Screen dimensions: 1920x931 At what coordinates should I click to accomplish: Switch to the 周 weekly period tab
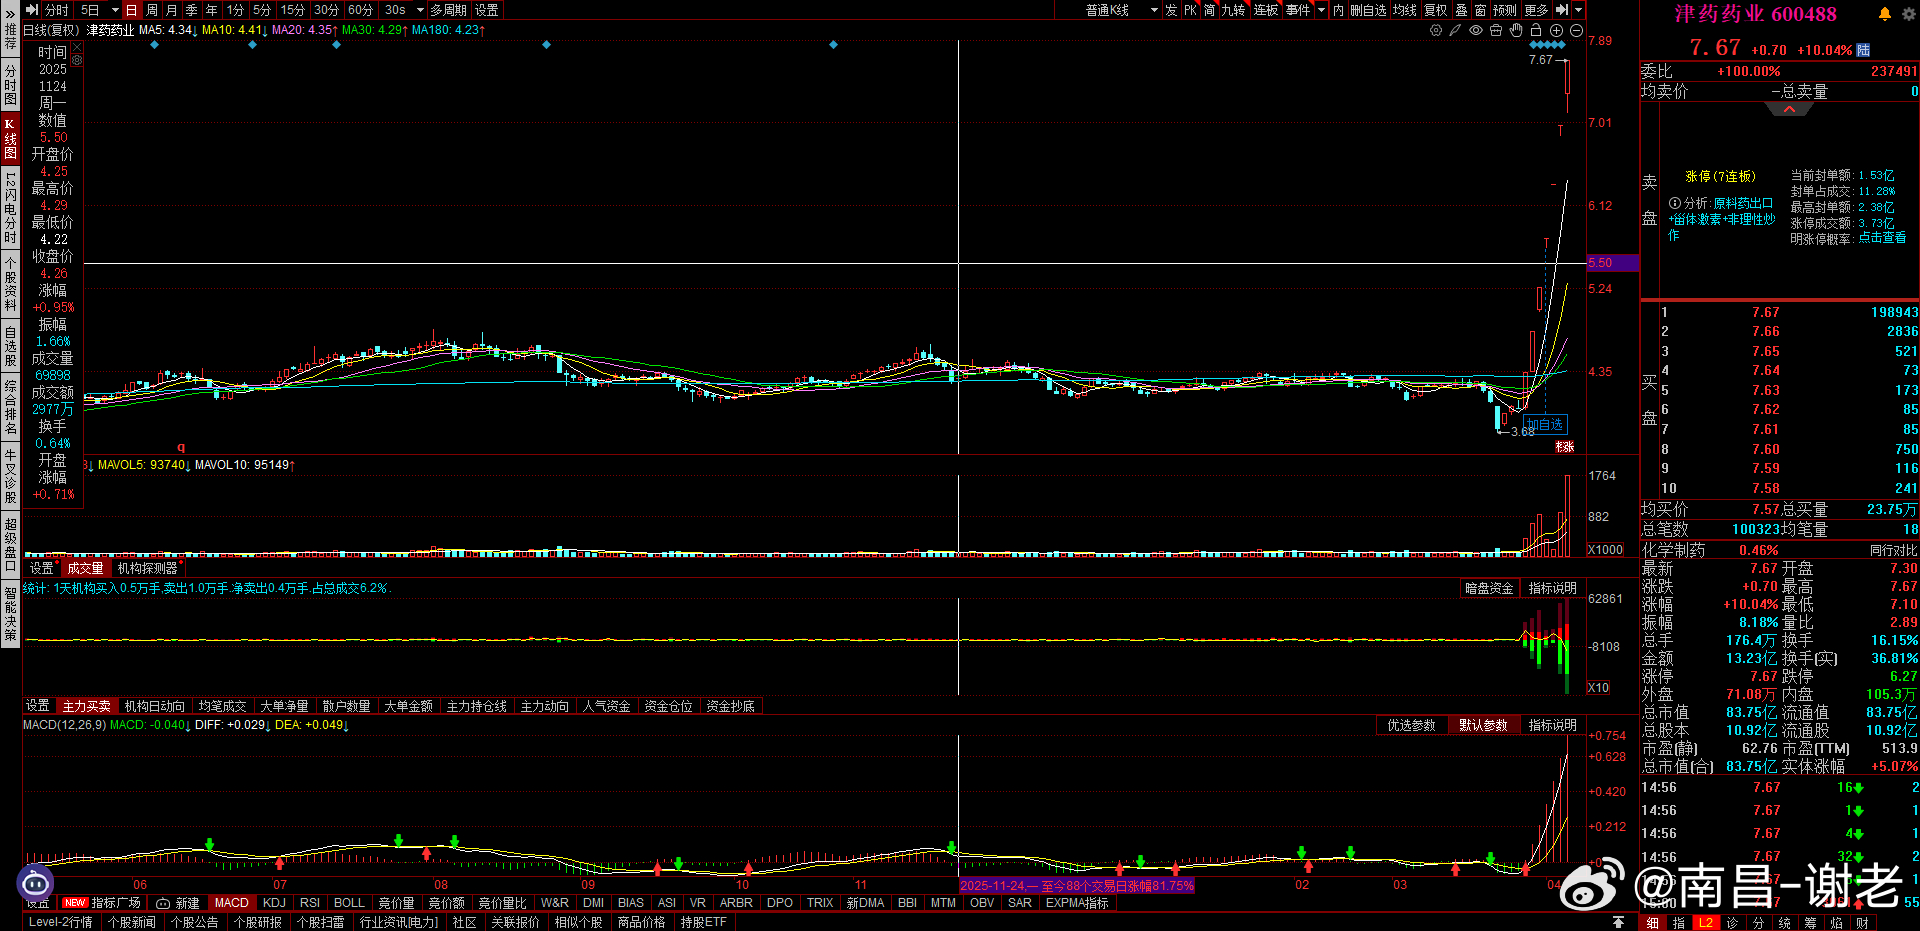click(152, 10)
